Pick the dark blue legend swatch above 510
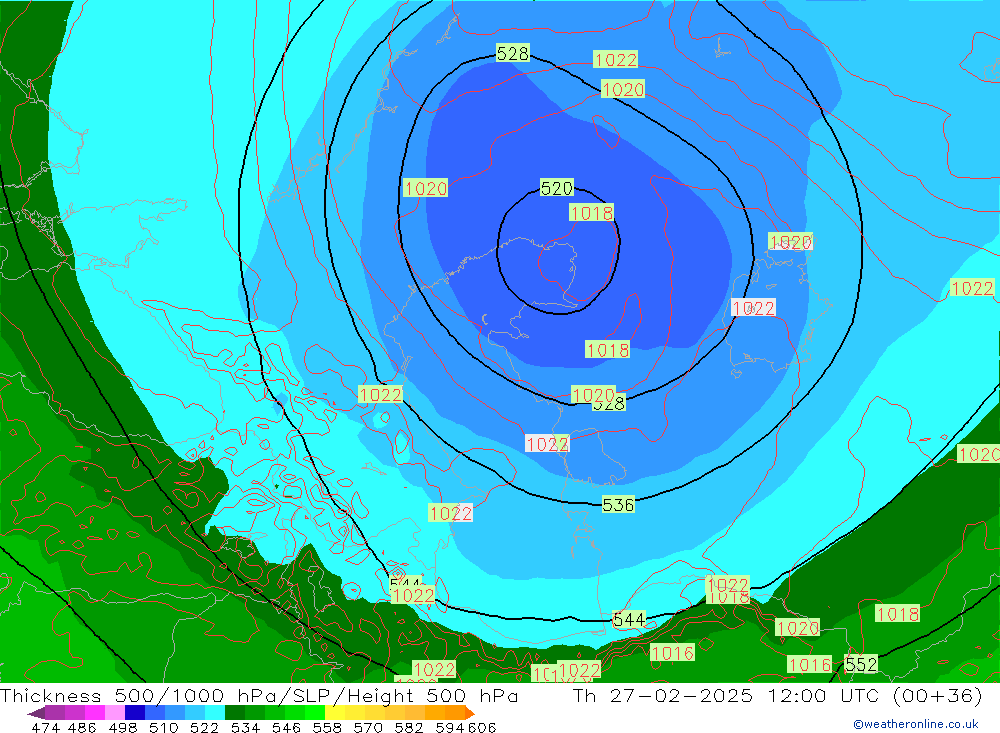 pos(134,713)
